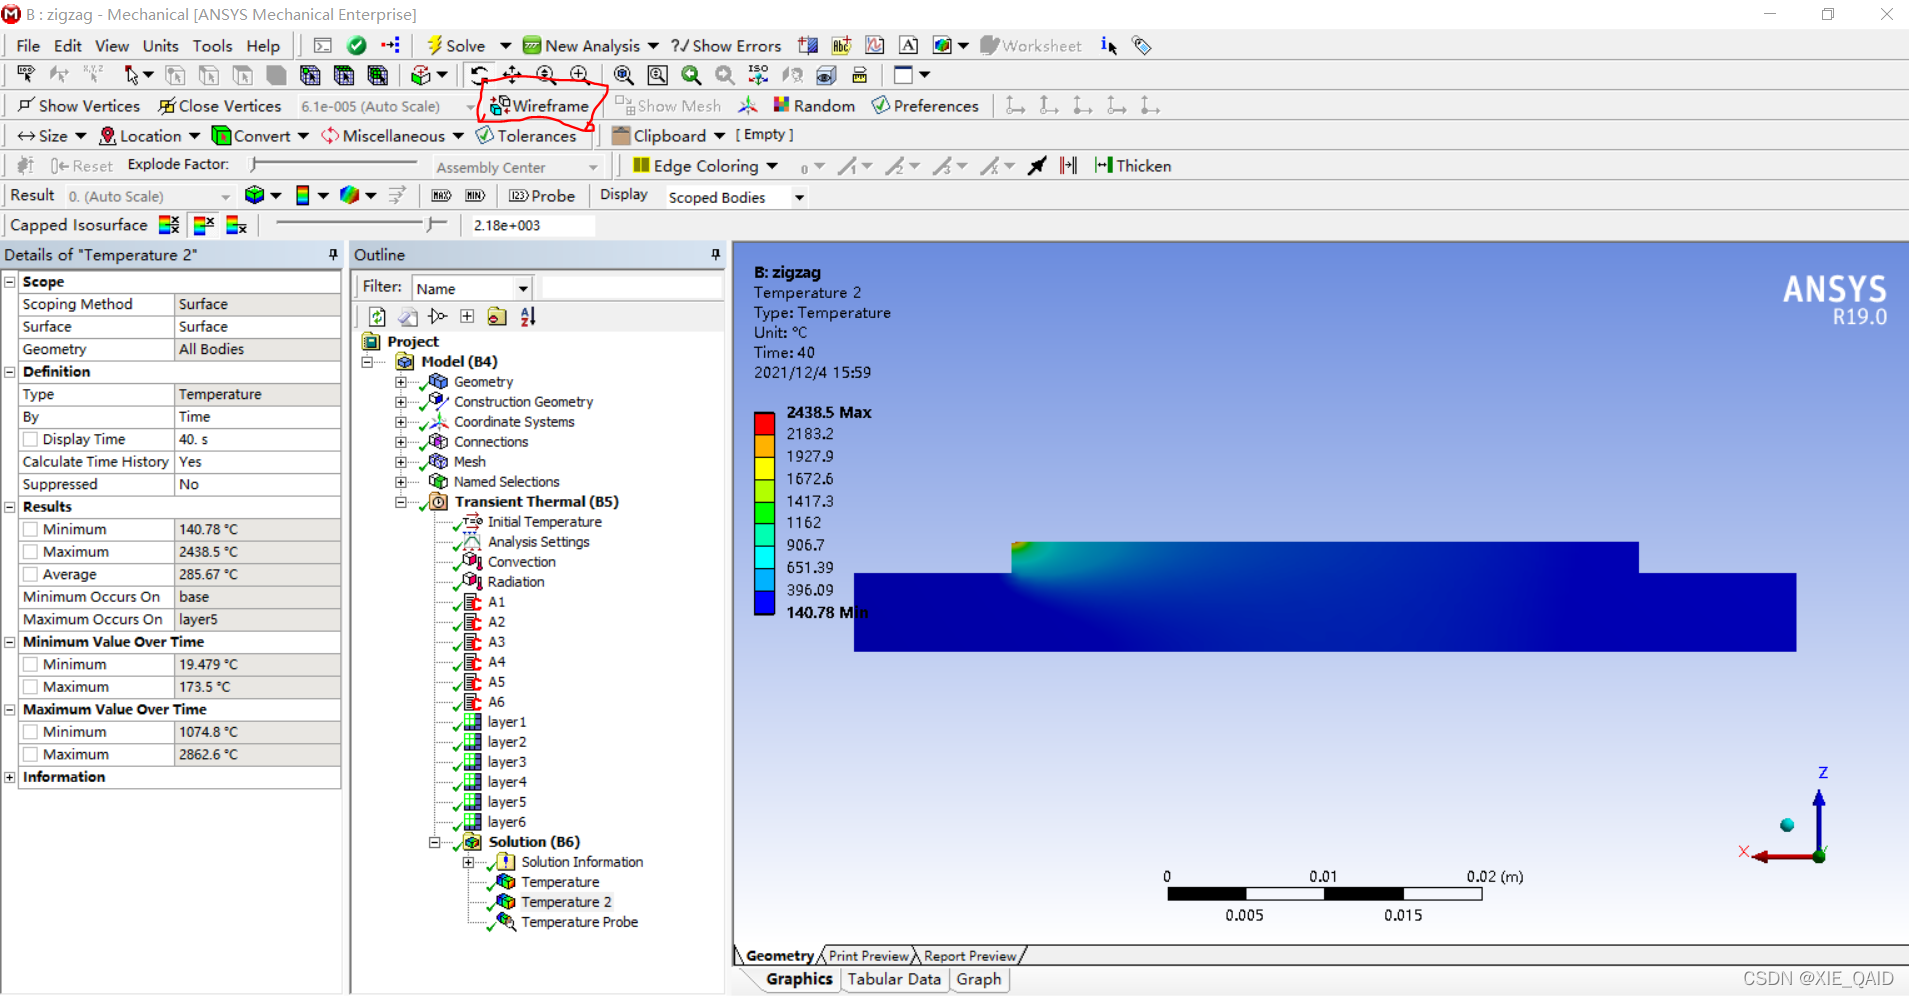Open the Edge Coloring dropdown arrow
The image size is (1909, 998).
point(773,166)
